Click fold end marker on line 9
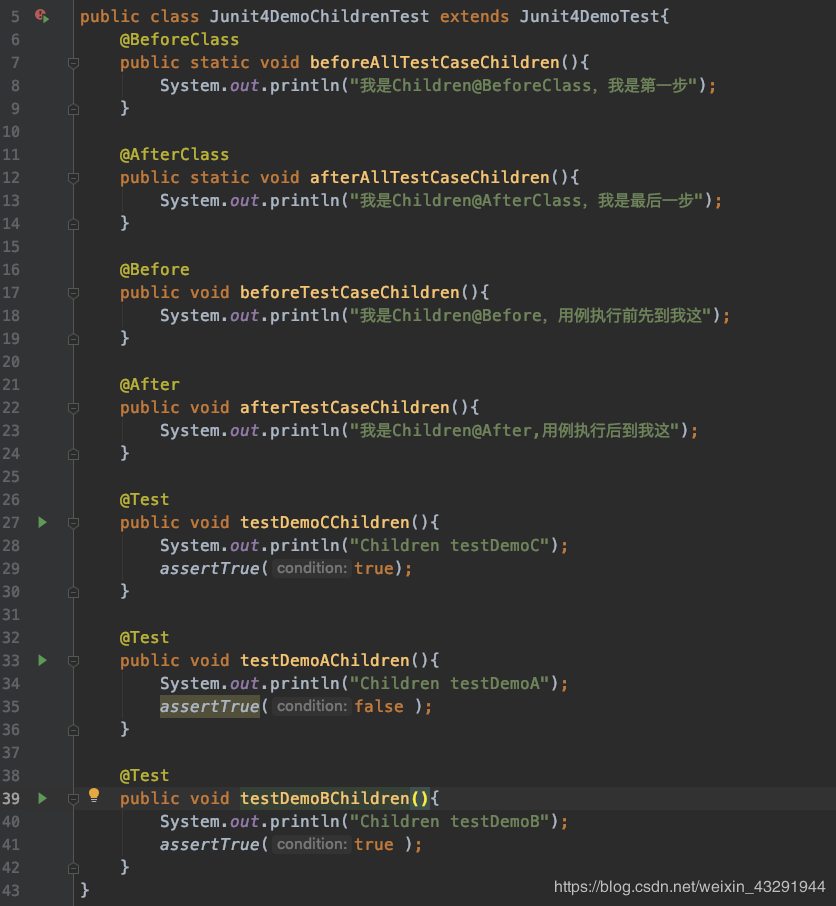The image size is (836, 906). [73, 109]
